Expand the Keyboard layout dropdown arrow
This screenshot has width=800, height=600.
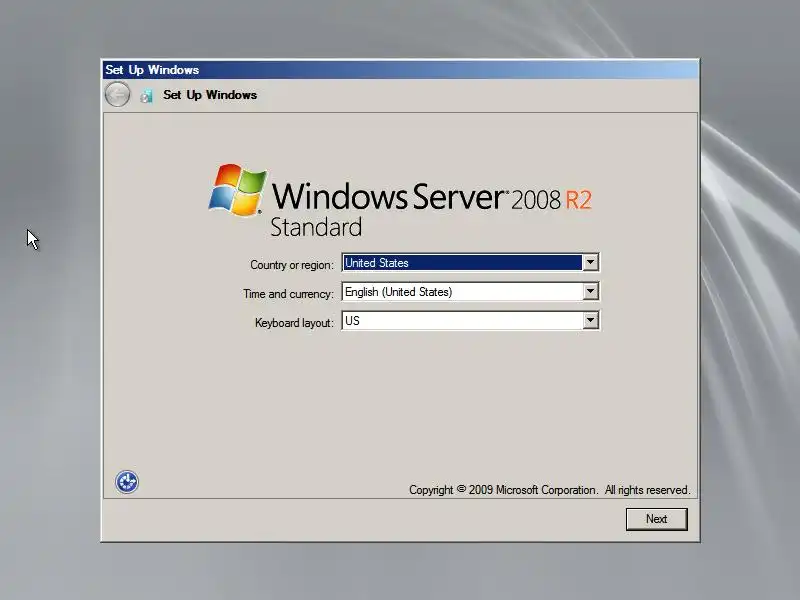click(x=590, y=321)
